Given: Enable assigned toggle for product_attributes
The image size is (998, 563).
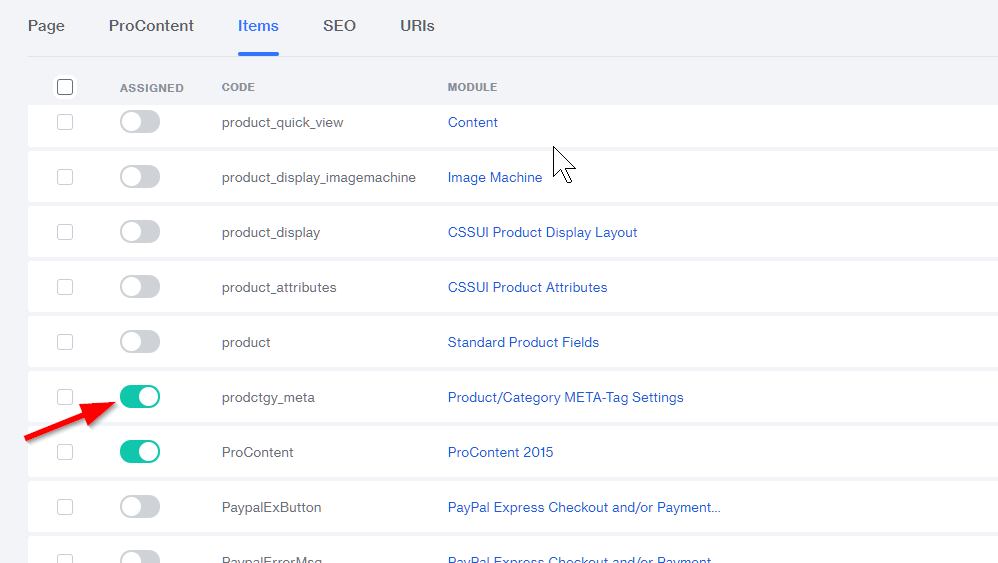Looking at the screenshot, I should [x=140, y=287].
